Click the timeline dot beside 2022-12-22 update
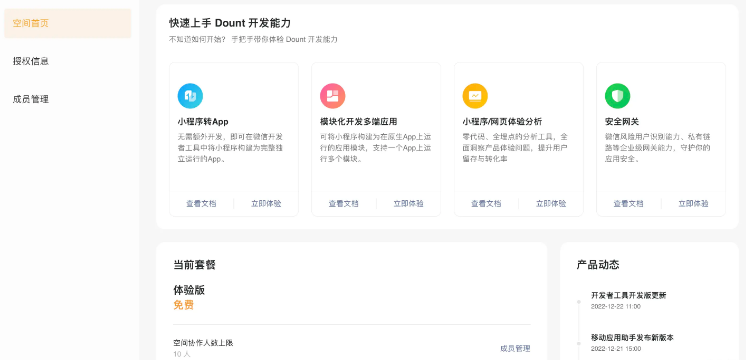Screen dimensions: 746x360 coord(579,302)
